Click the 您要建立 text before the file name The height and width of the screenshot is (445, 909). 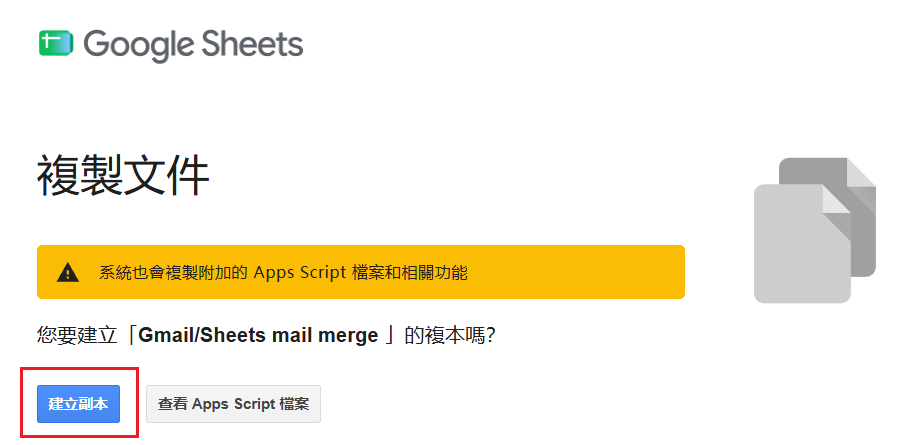(77, 335)
